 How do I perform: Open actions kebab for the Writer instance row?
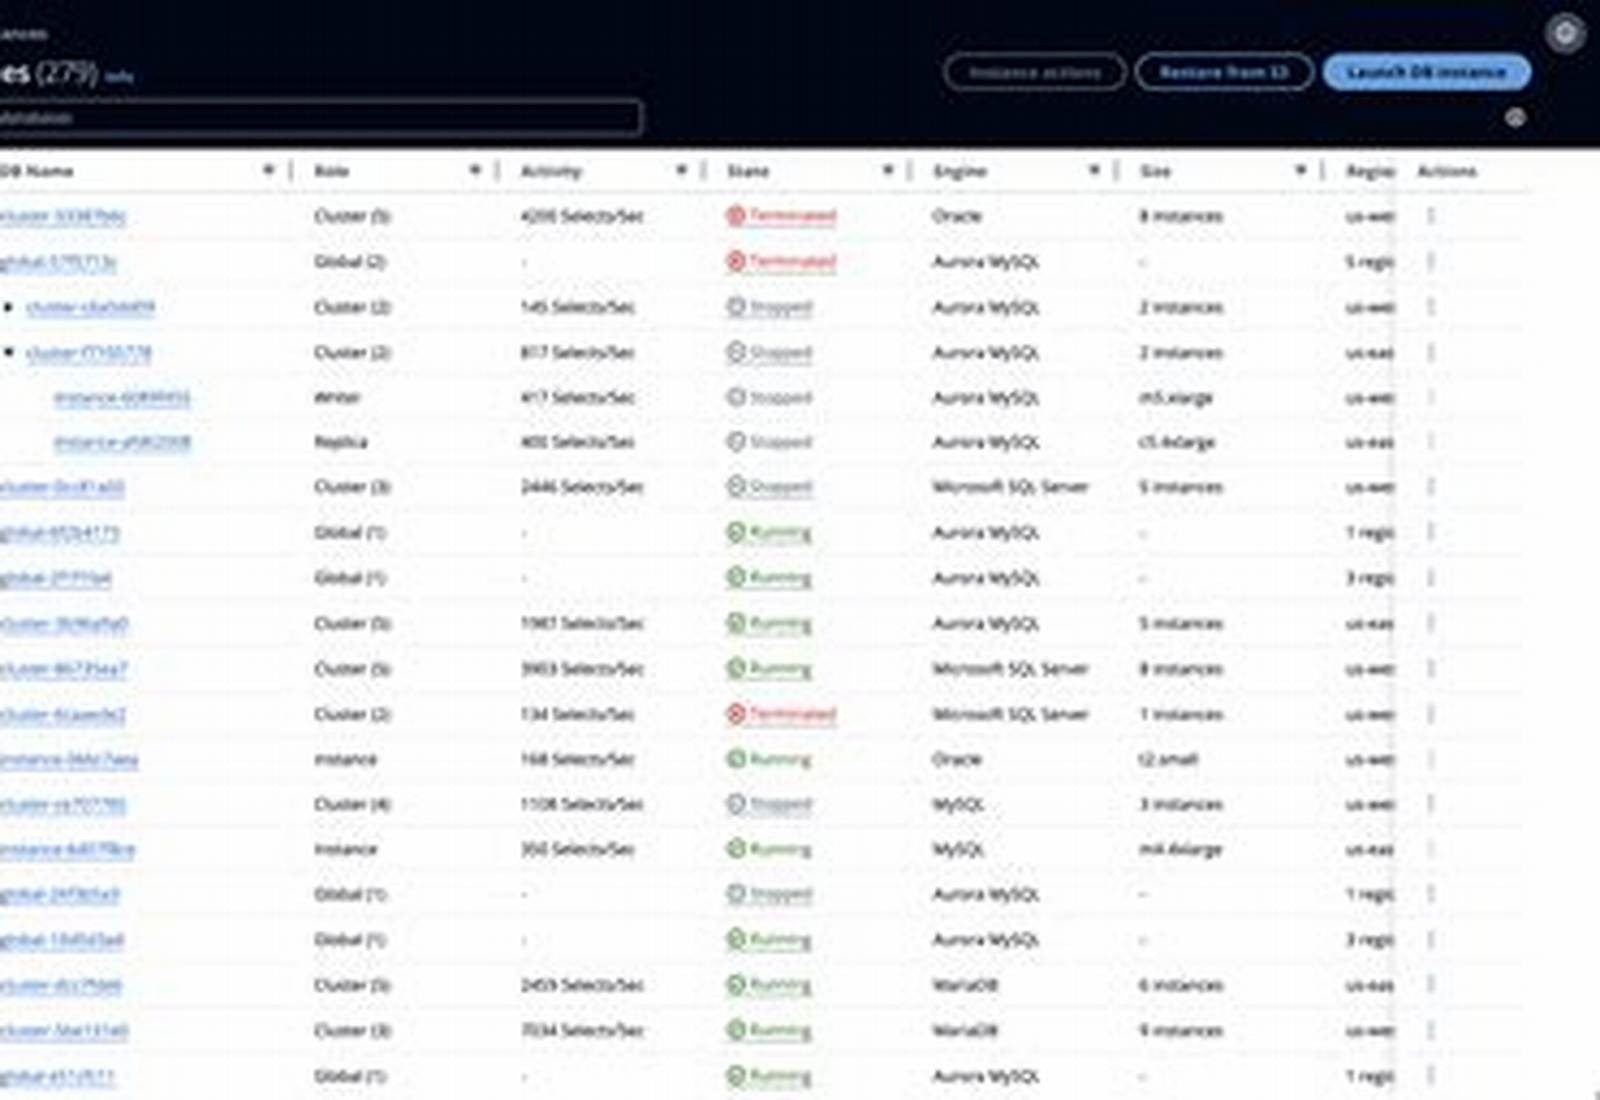(x=1431, y=397)
